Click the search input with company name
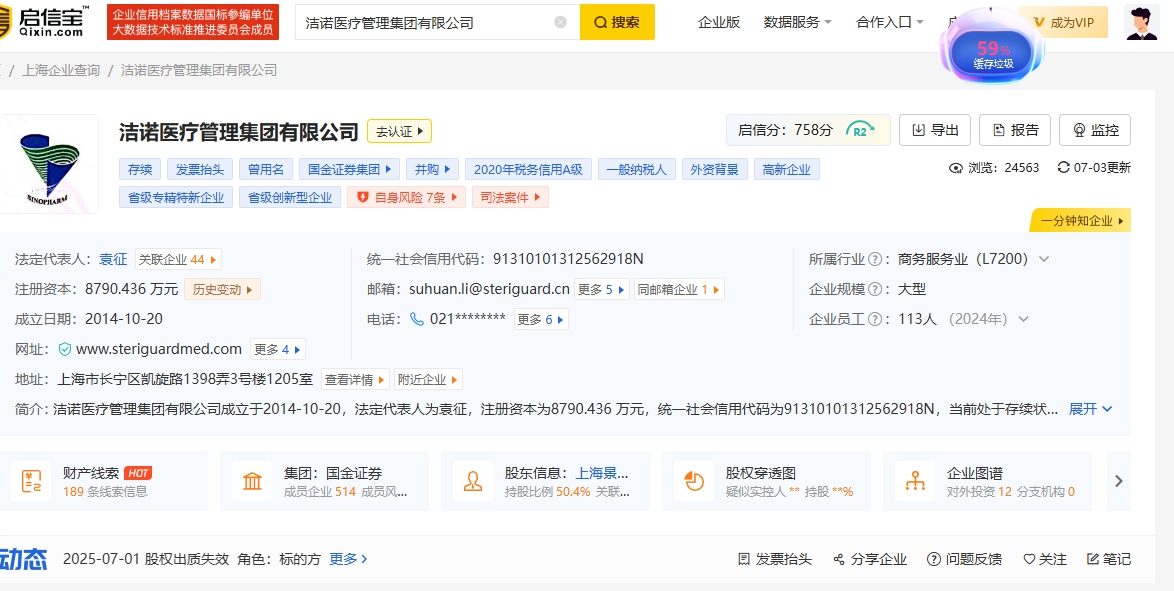This screenshot has height=591, width=1174. click(x=437, y=22)
